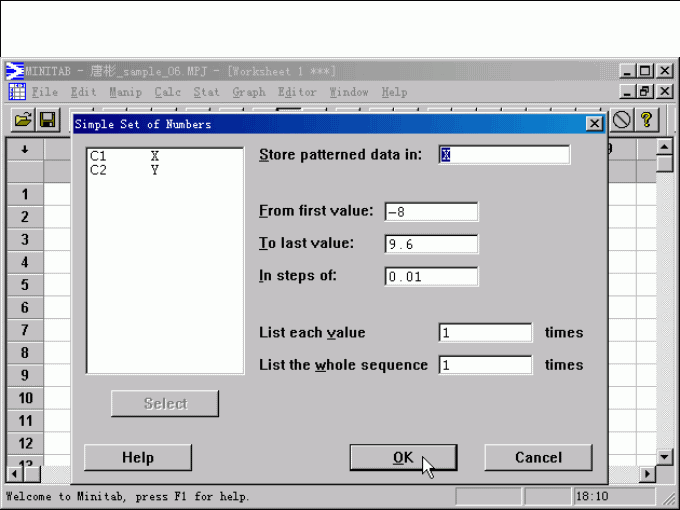This screenshot has height=510, width=680.
Task: Click the Help question mark toolbar icon
Action: [647, 120]
